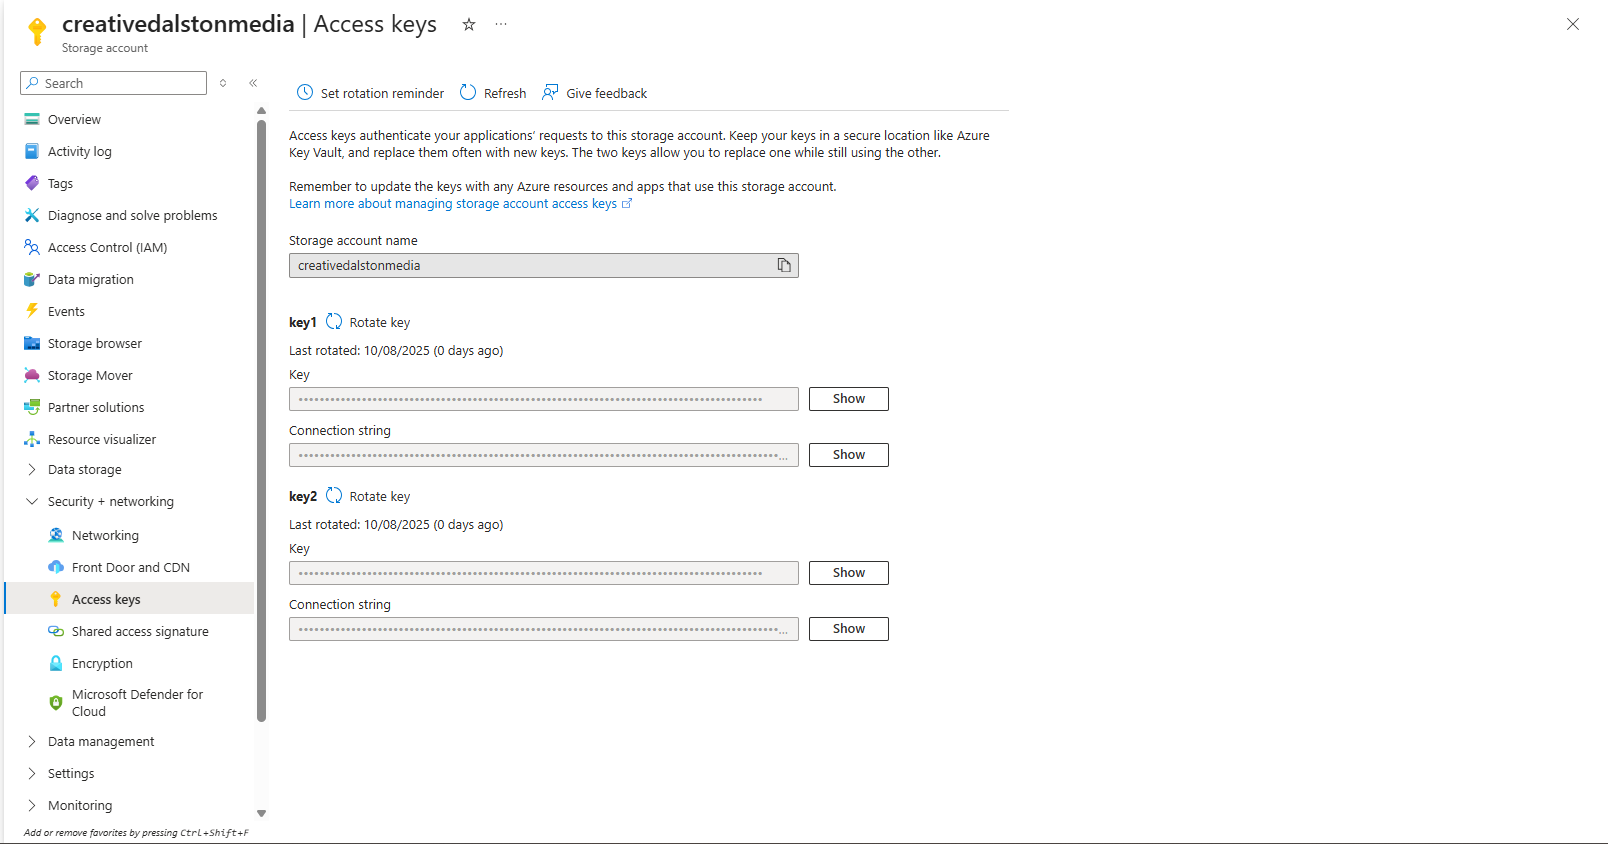The image size is (1608, 844).
Task: Expand Data management section
Action: pyautogui.click(x=32, y=741)
